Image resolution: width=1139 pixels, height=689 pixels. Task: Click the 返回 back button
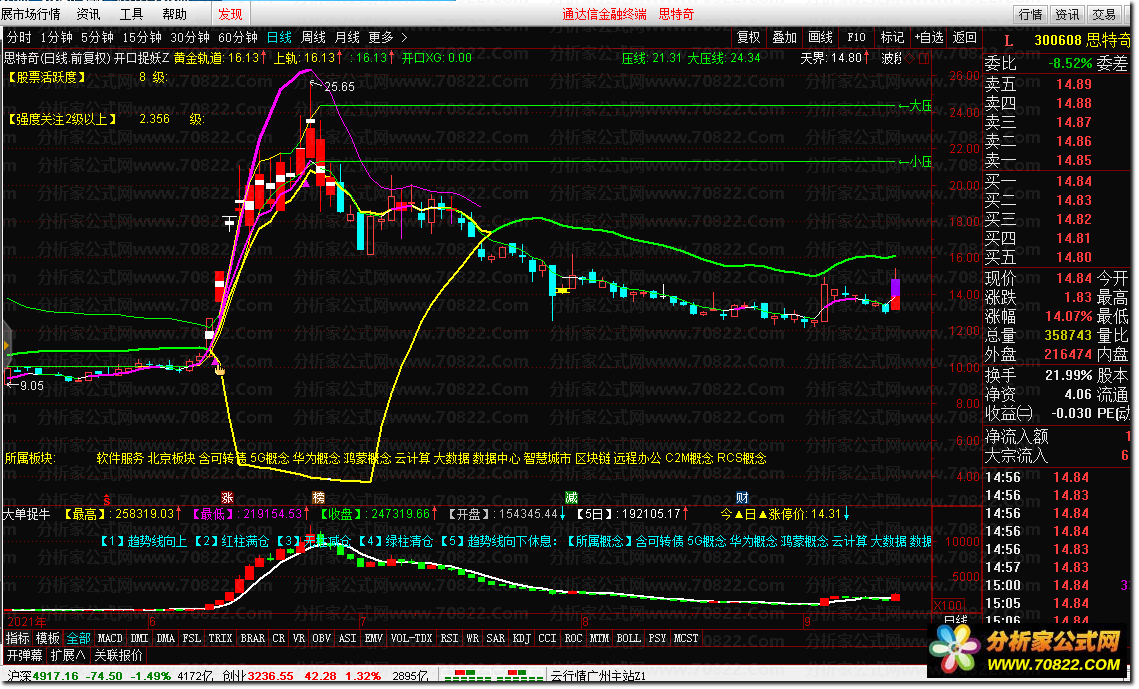[965, 37]
